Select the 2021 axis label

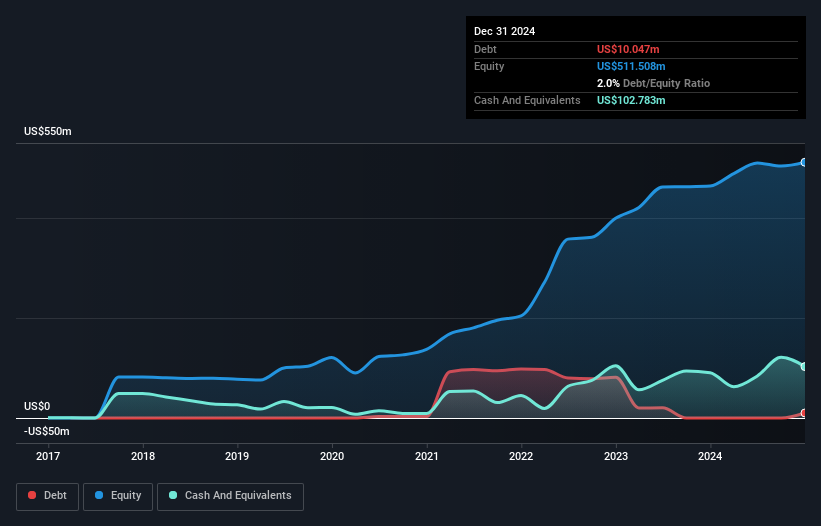(x=427, y=456)
